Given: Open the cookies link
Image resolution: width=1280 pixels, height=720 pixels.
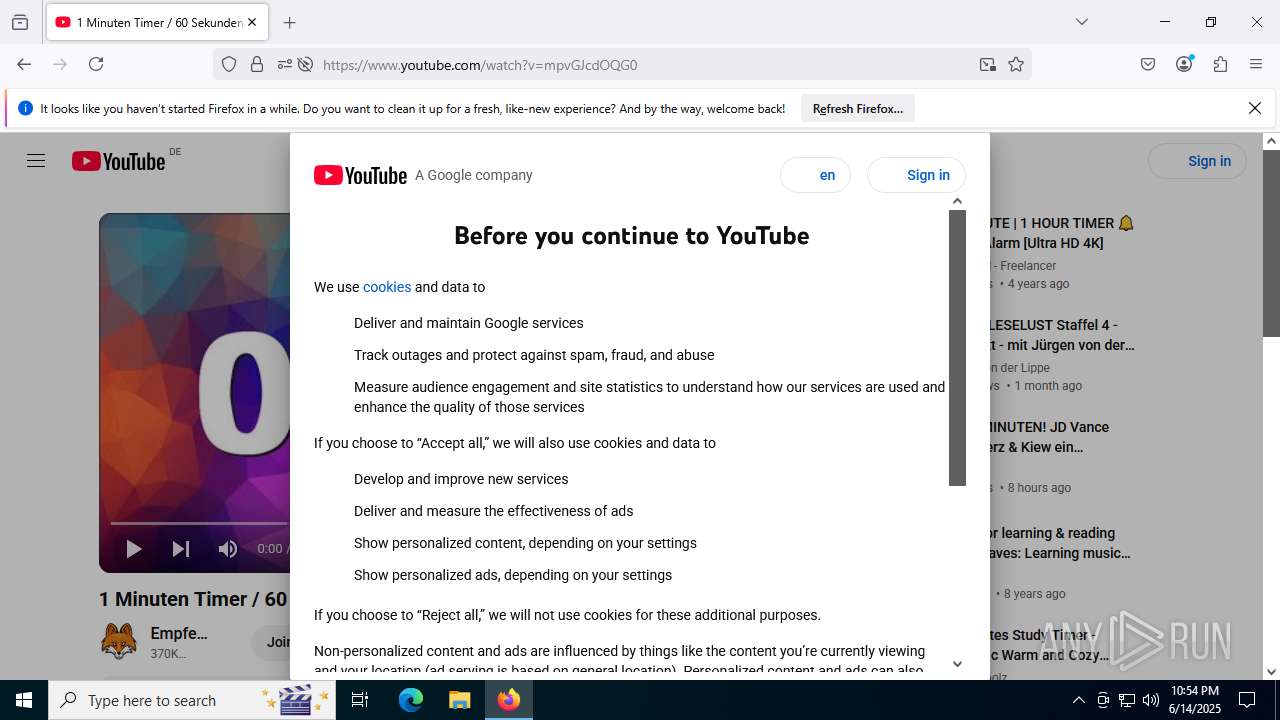Looking at the screenshot, I should pos(387,287).
